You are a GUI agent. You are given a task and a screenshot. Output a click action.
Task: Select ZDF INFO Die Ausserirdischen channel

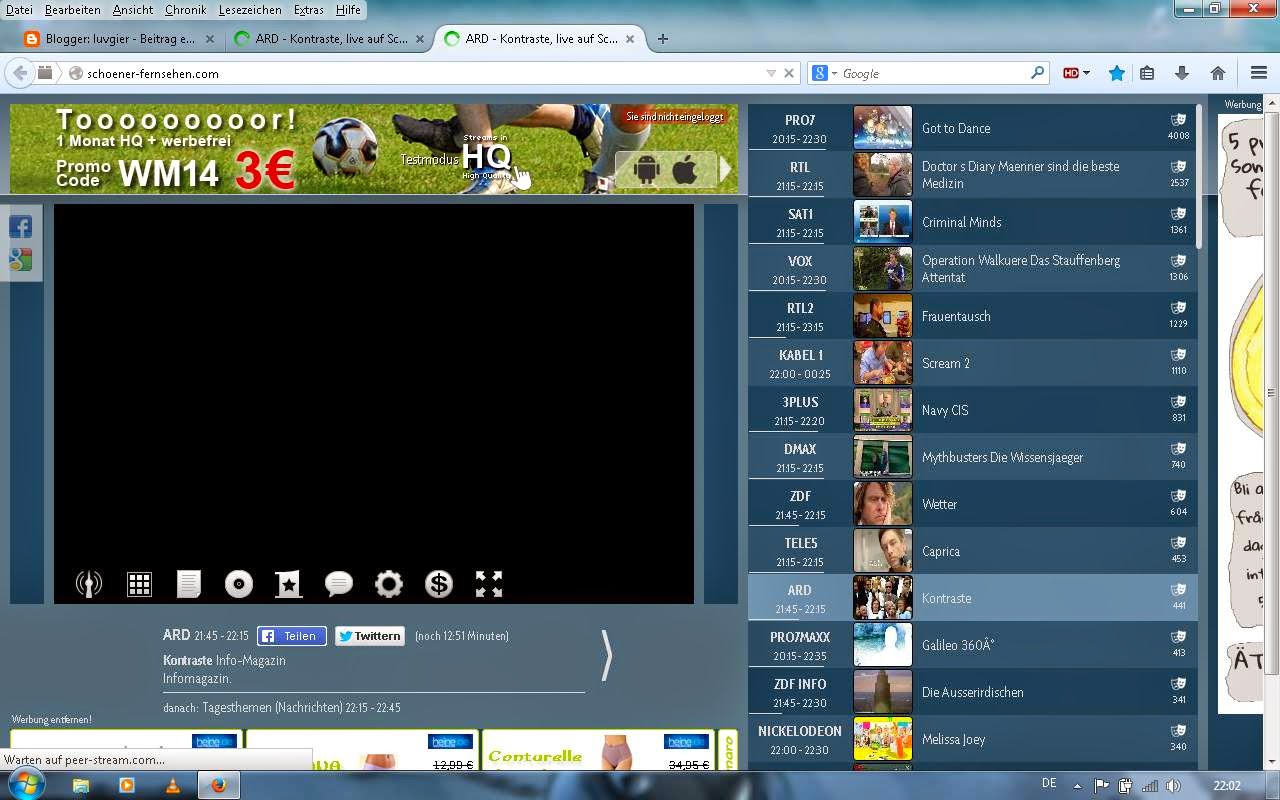coord(973,692)
